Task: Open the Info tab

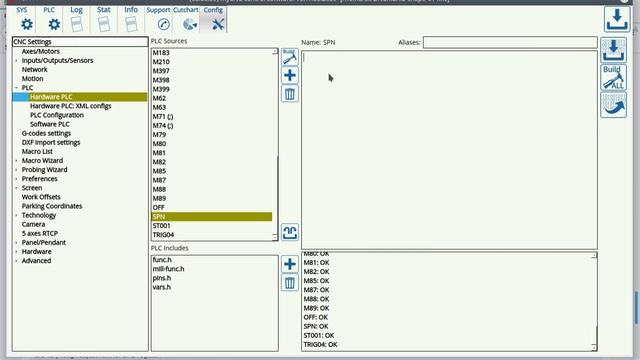Action: point(131,19)
